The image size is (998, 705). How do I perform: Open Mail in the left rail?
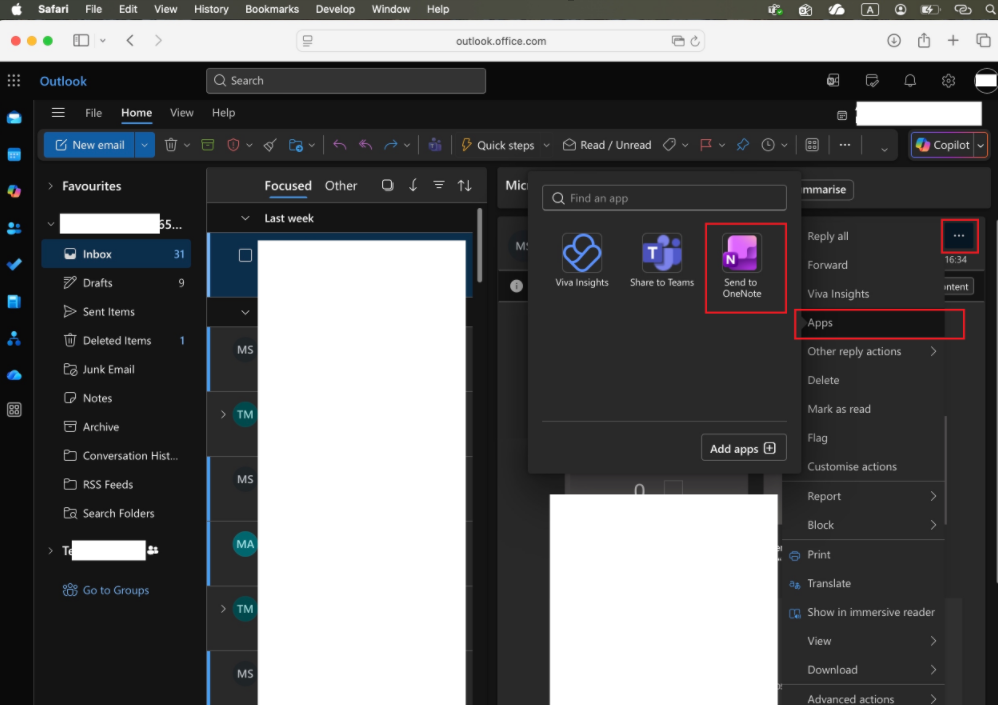pyautogui.click(x=14, y=118)
